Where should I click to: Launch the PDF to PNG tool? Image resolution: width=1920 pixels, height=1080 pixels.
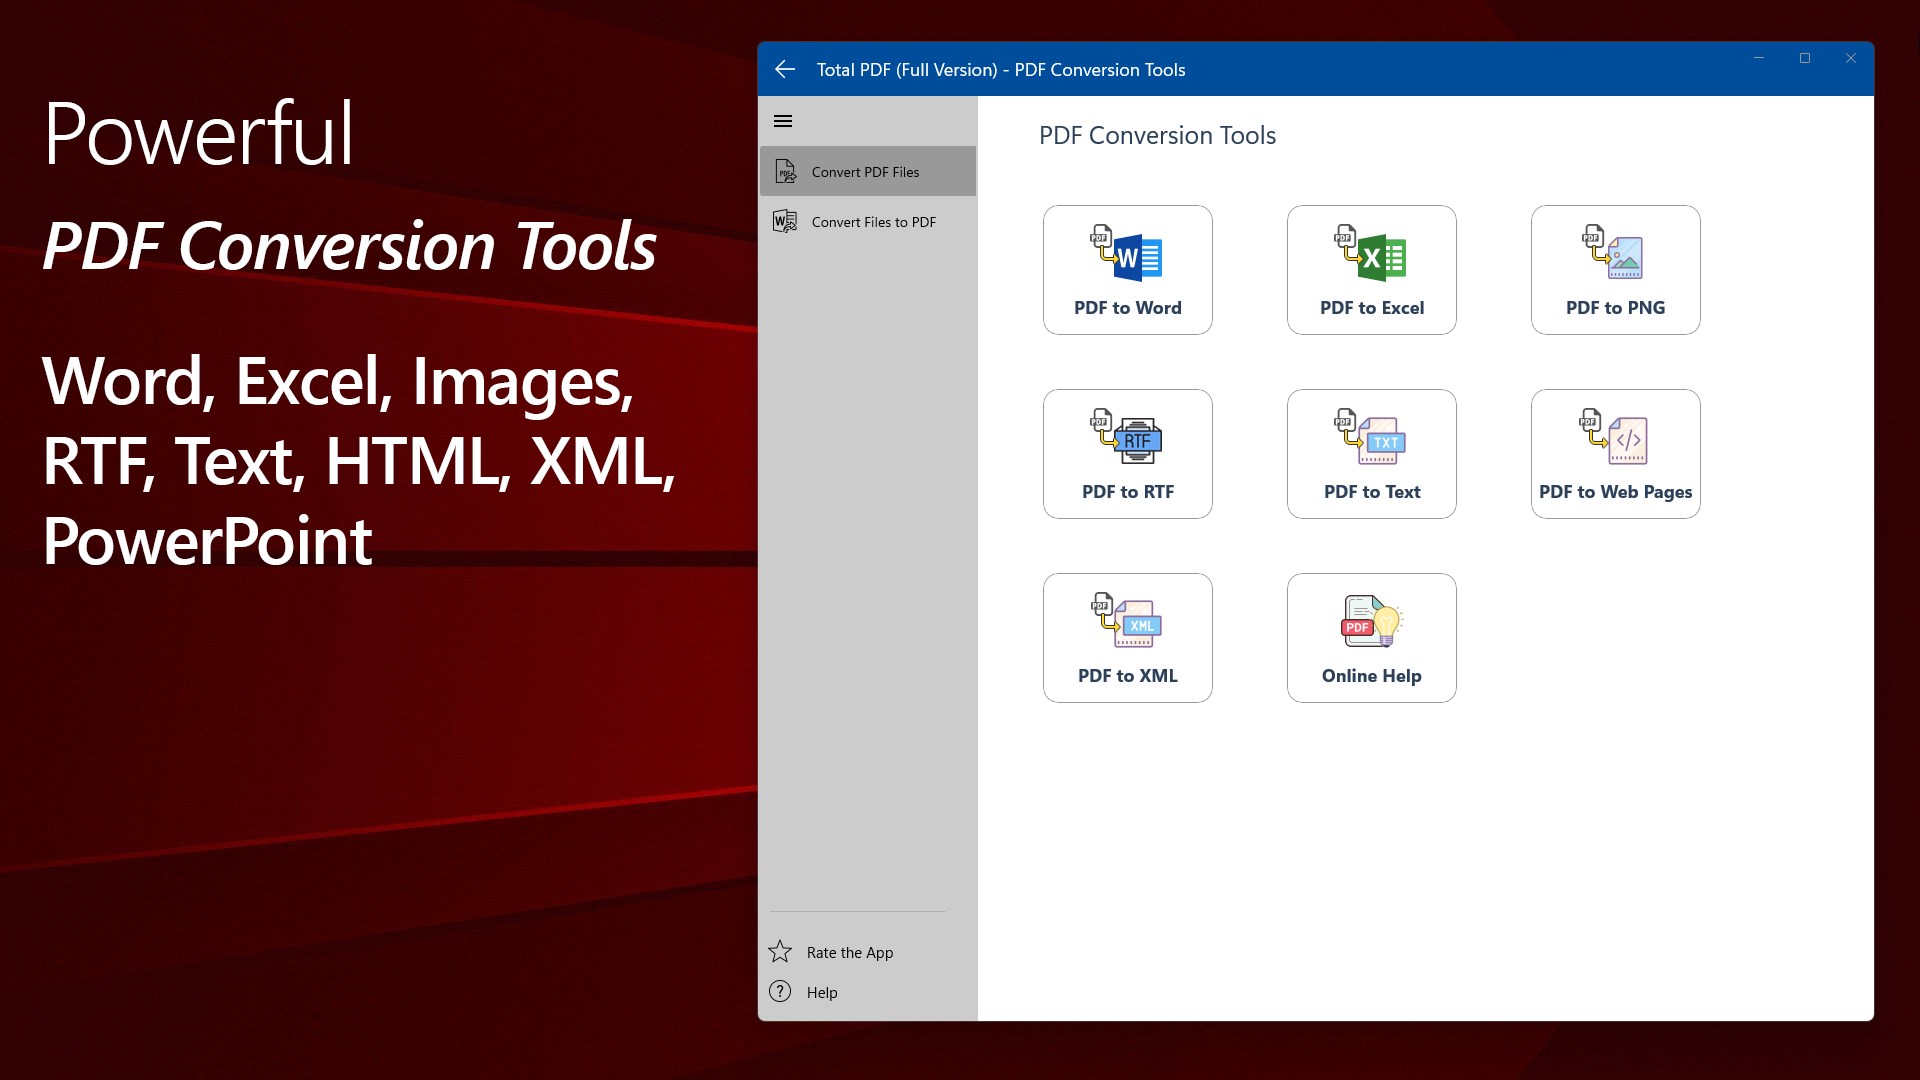(x=1615, y=270)
